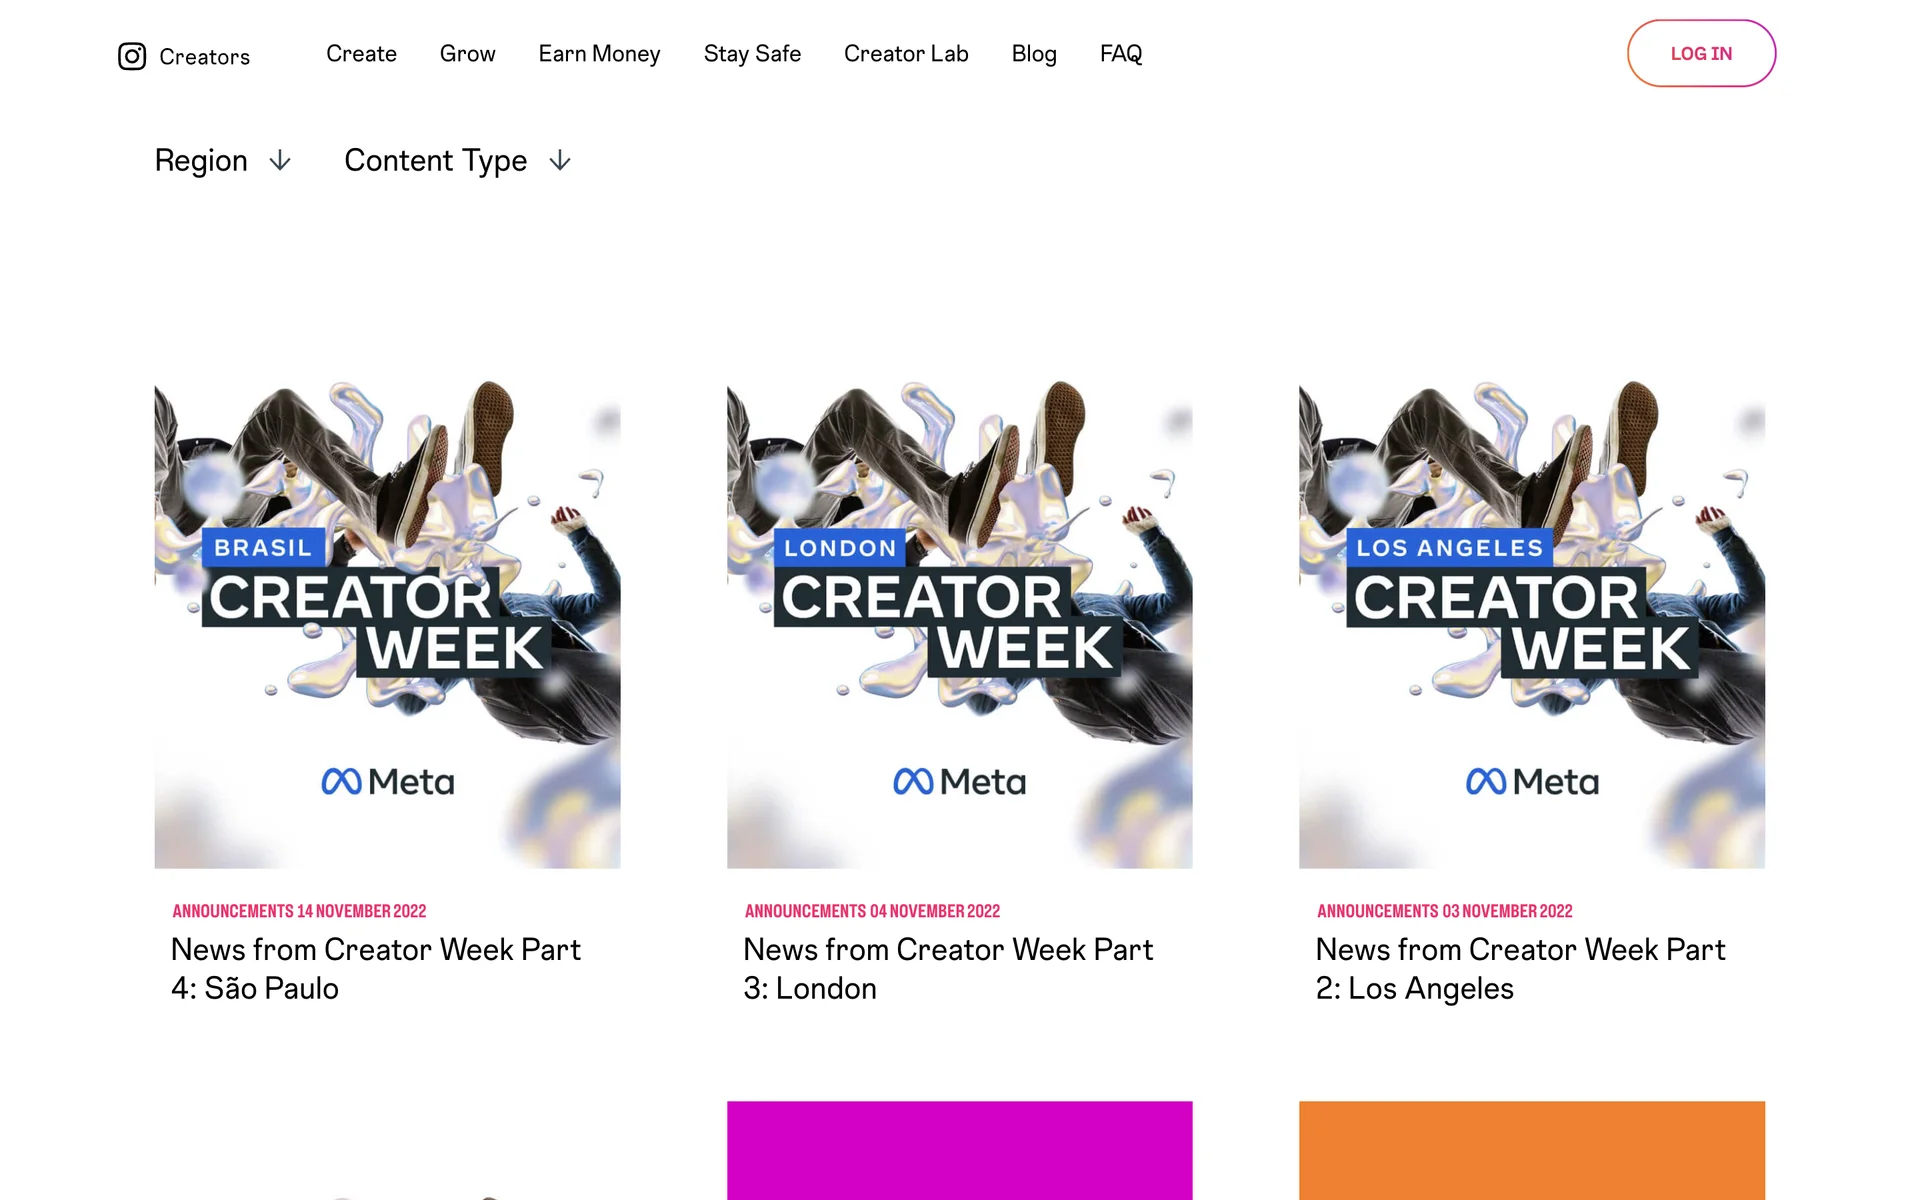This screenshot has height=1200, width=1920.
Task: Visit the Blog link
Action: (x=1034, y=54)
